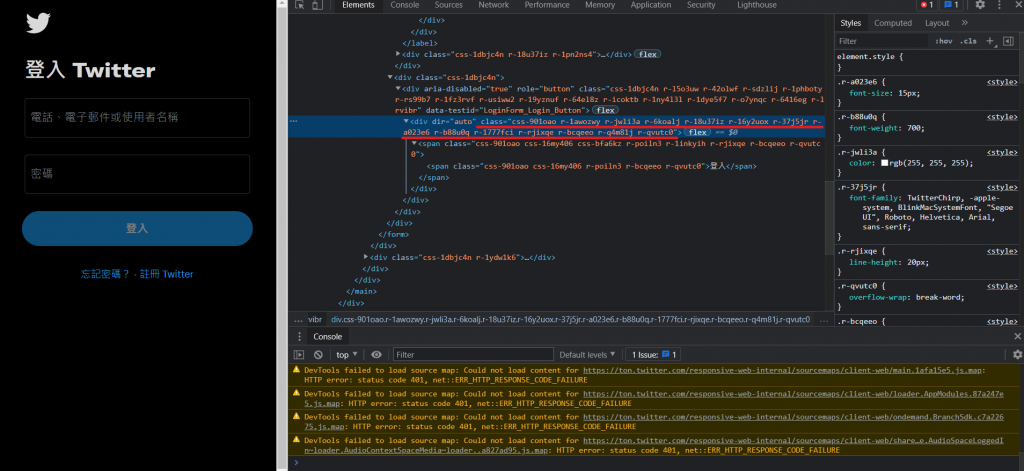Select the Styles pane tab

(850, 23)
